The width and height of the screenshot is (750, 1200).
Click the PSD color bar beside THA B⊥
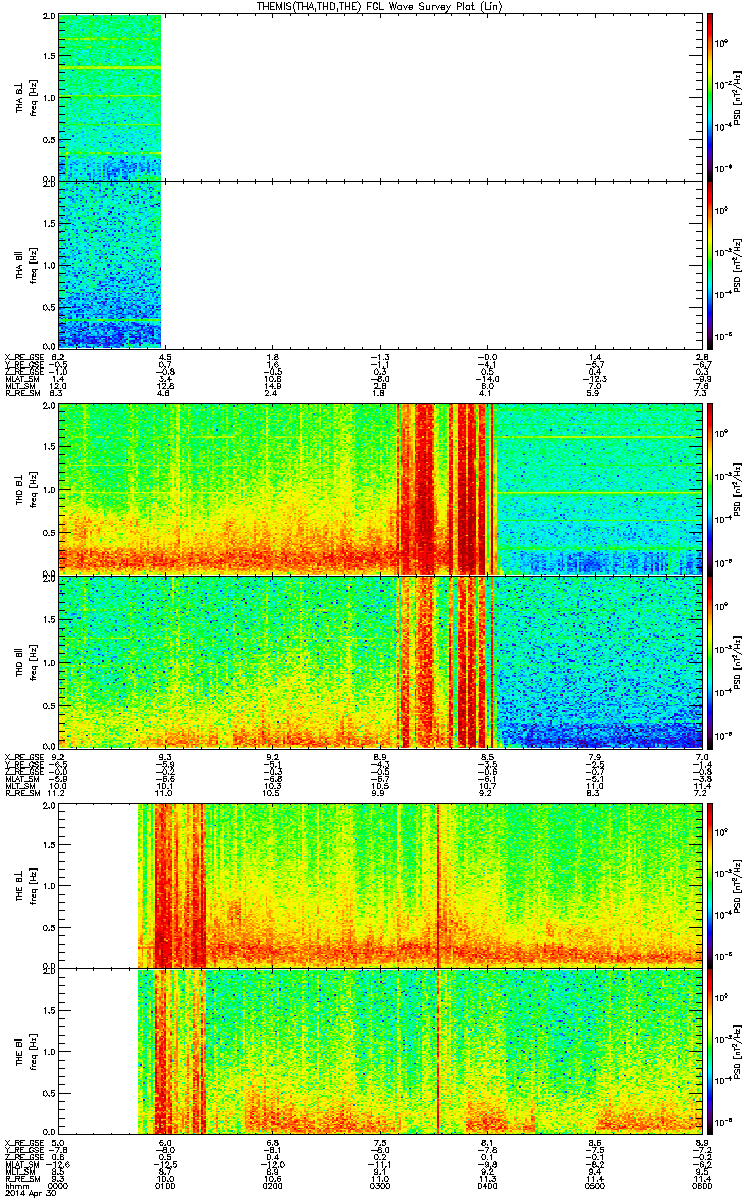pyautogui.click(x=710, y=97)
